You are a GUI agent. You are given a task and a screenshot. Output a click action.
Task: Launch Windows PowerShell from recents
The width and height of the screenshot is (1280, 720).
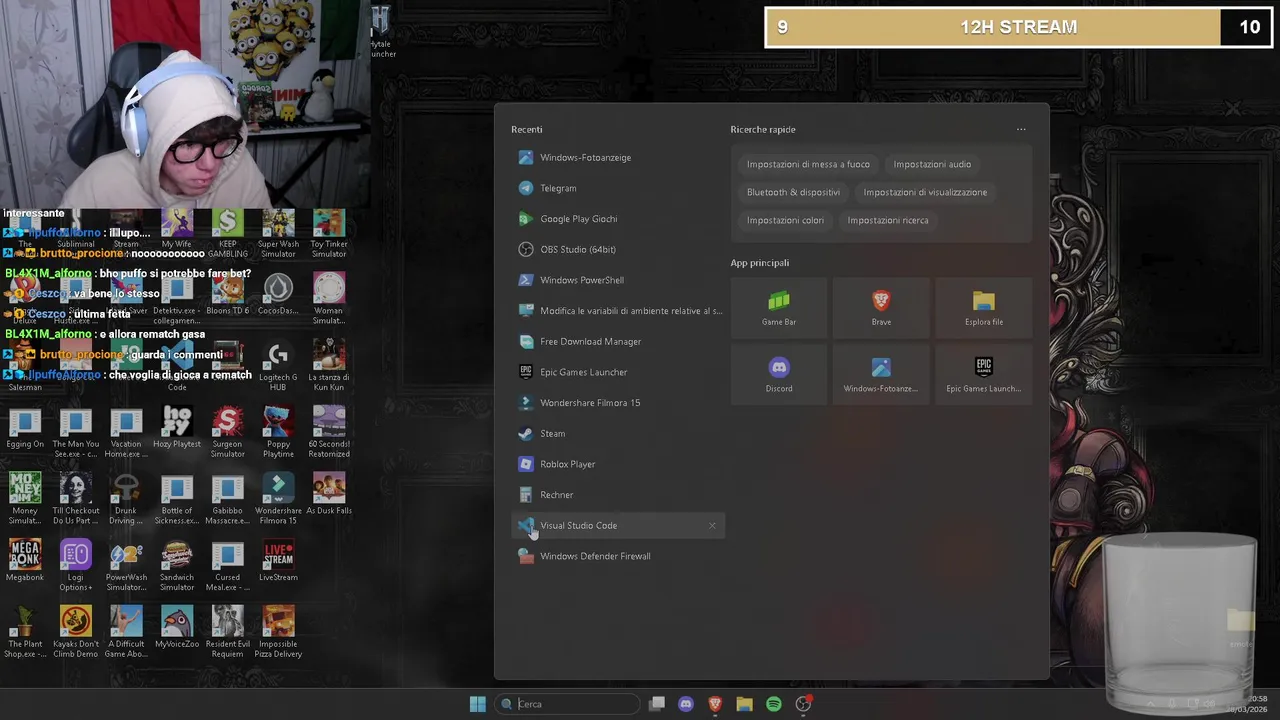[617, 280]
